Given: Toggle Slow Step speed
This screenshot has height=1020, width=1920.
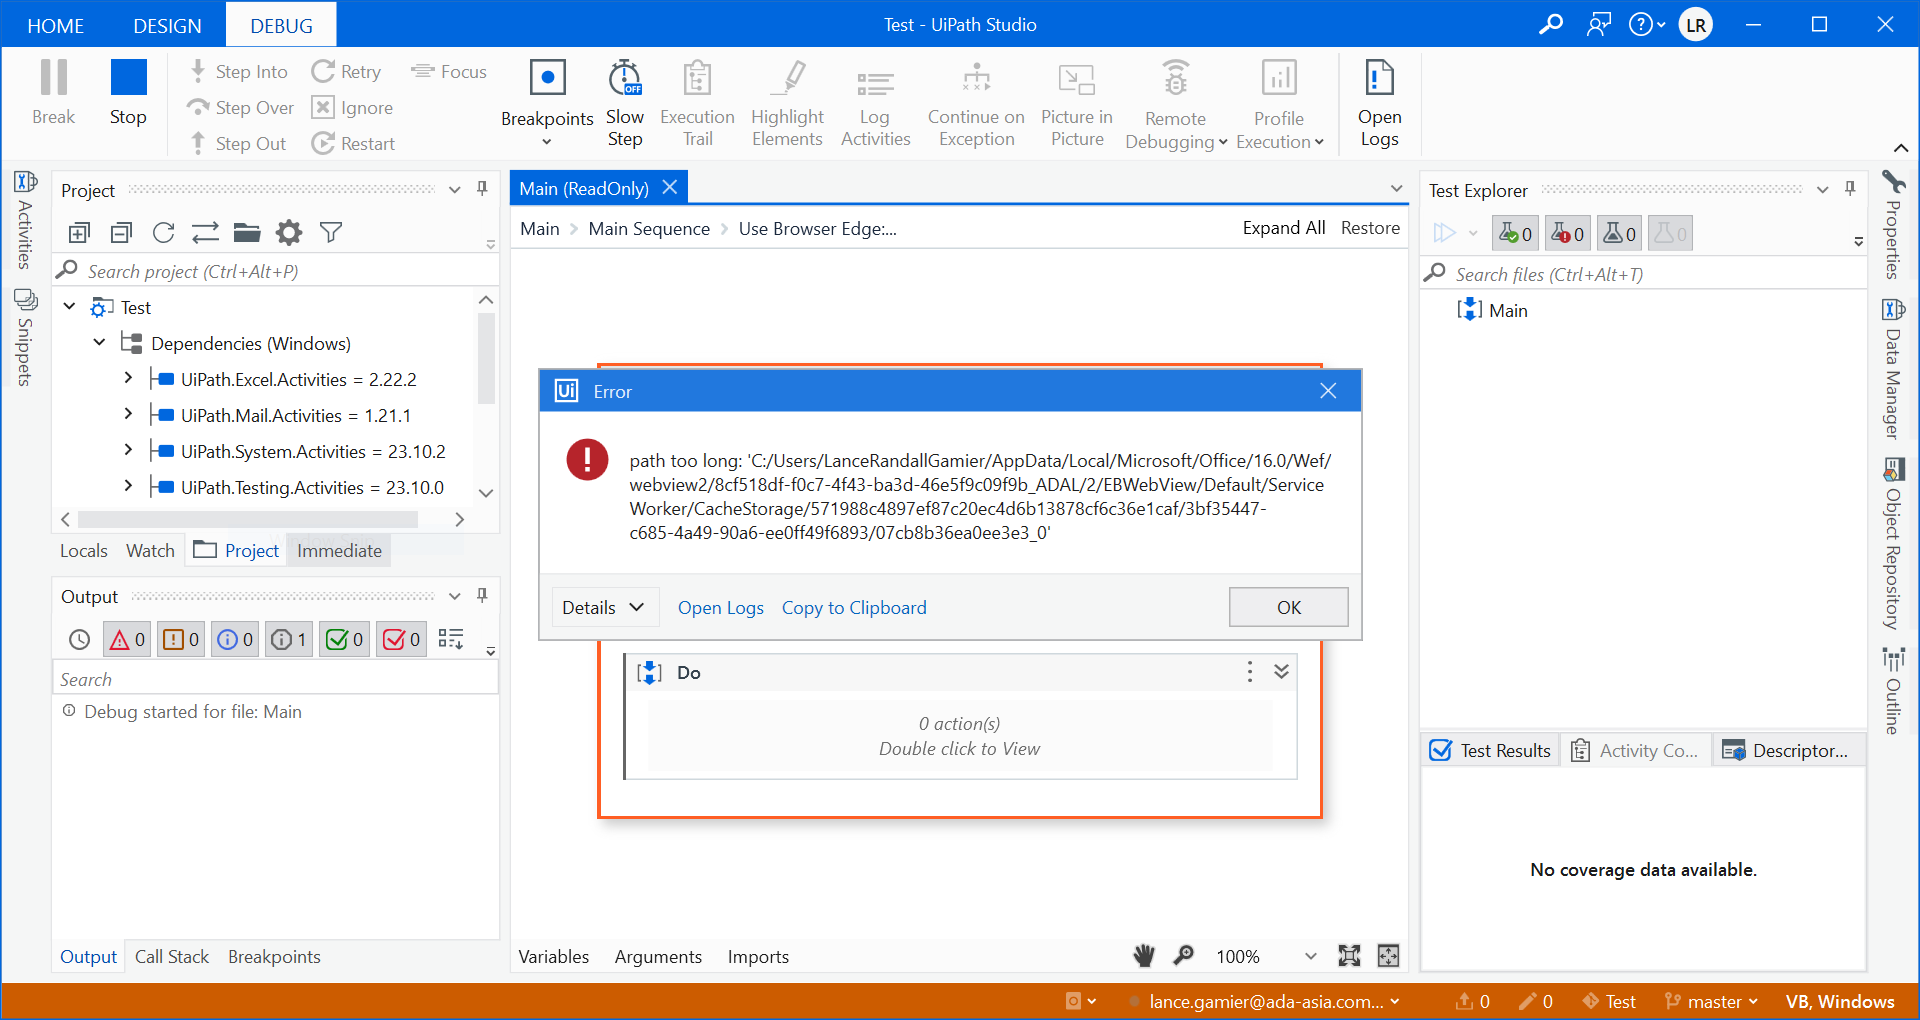Looking at the screenshot, I should [x=625, y=104].
